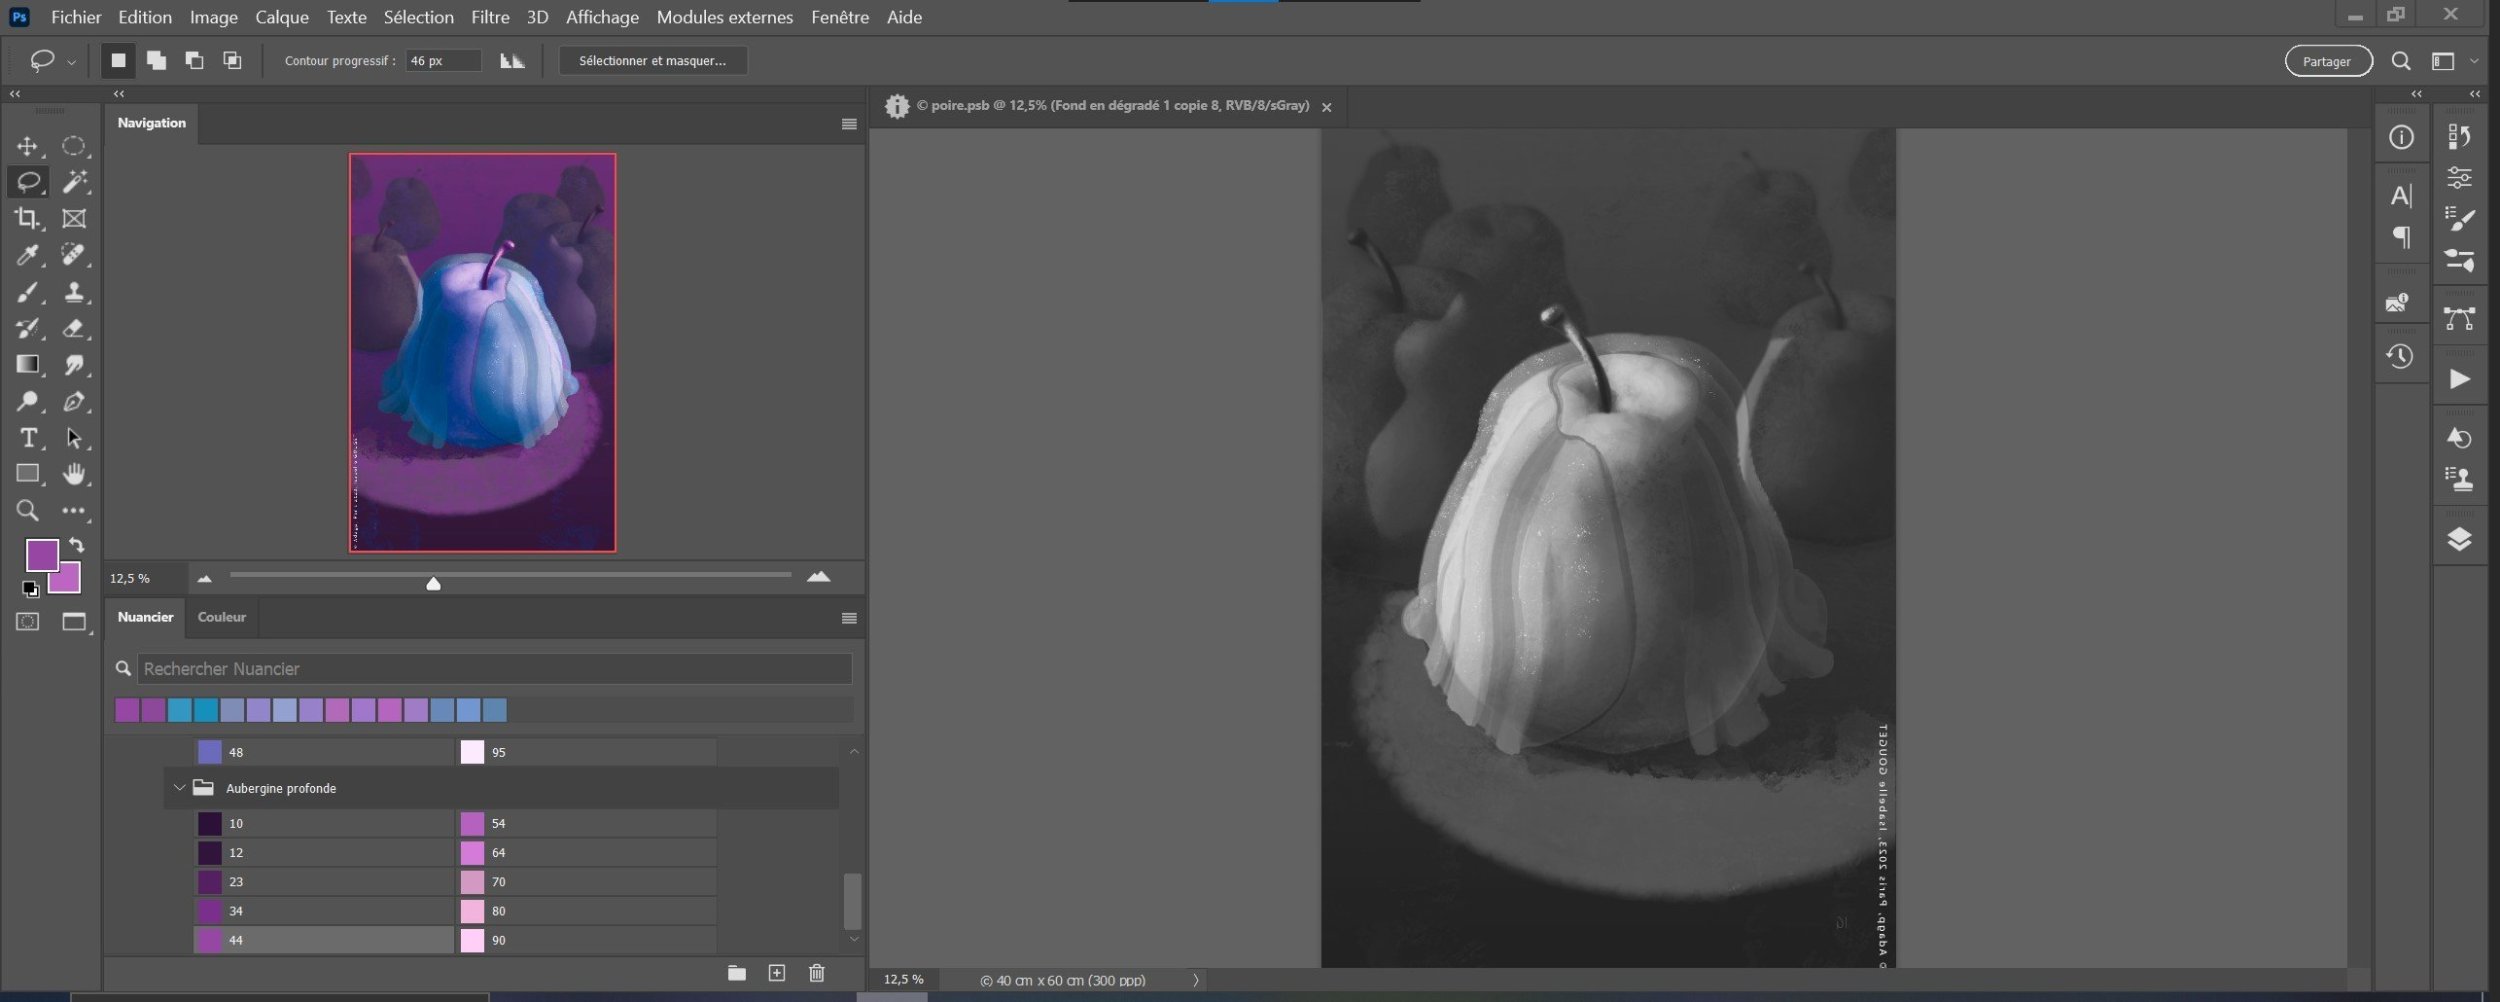Select the Move tool

coord(27,147)
